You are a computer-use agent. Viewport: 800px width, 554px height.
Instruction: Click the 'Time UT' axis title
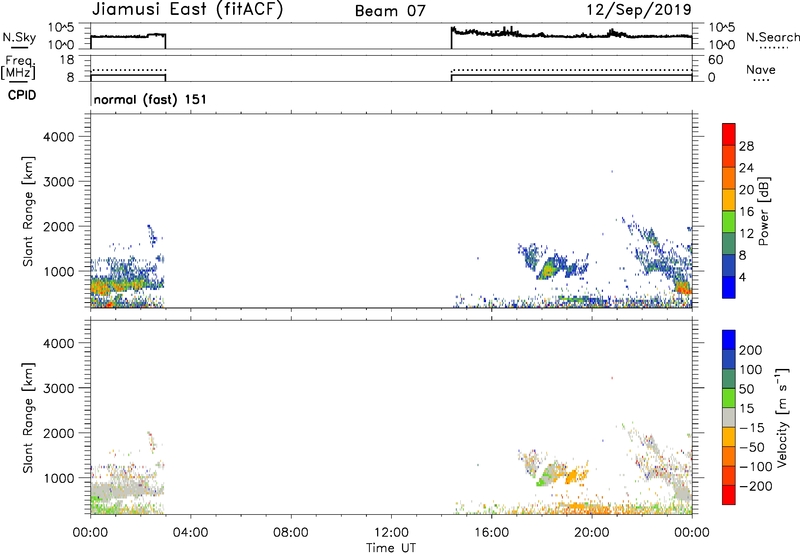click(x=391, y=548)
